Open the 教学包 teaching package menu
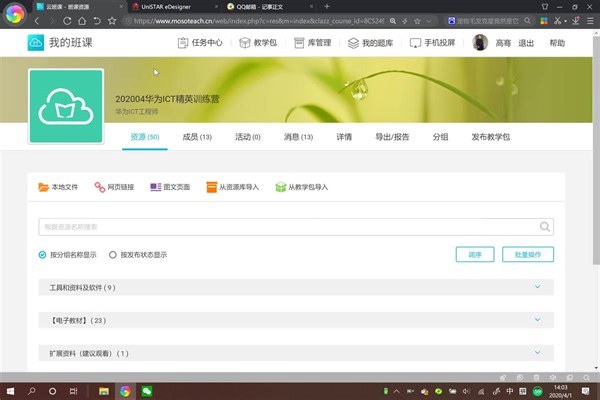This screenshot has height=400, width=600. click(x=258, y=43)
